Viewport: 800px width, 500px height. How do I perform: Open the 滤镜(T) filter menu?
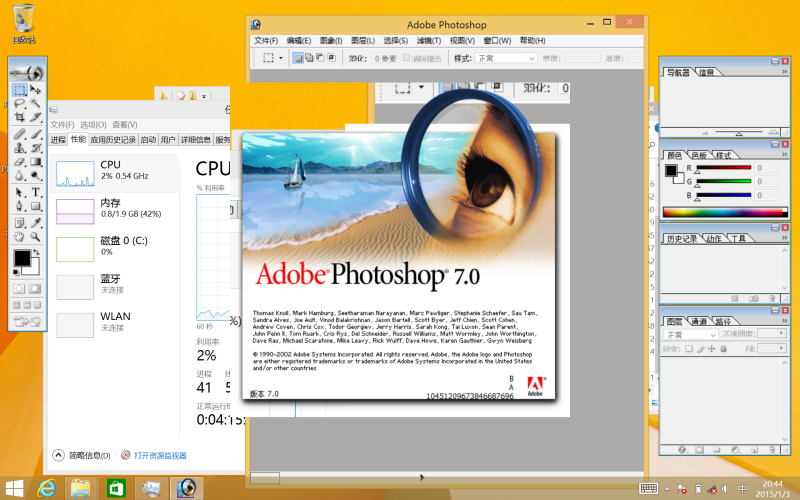tap(429, 40)
